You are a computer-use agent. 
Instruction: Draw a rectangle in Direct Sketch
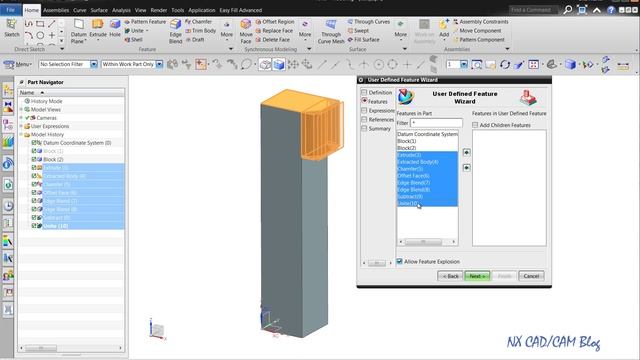tap(40, 24)
